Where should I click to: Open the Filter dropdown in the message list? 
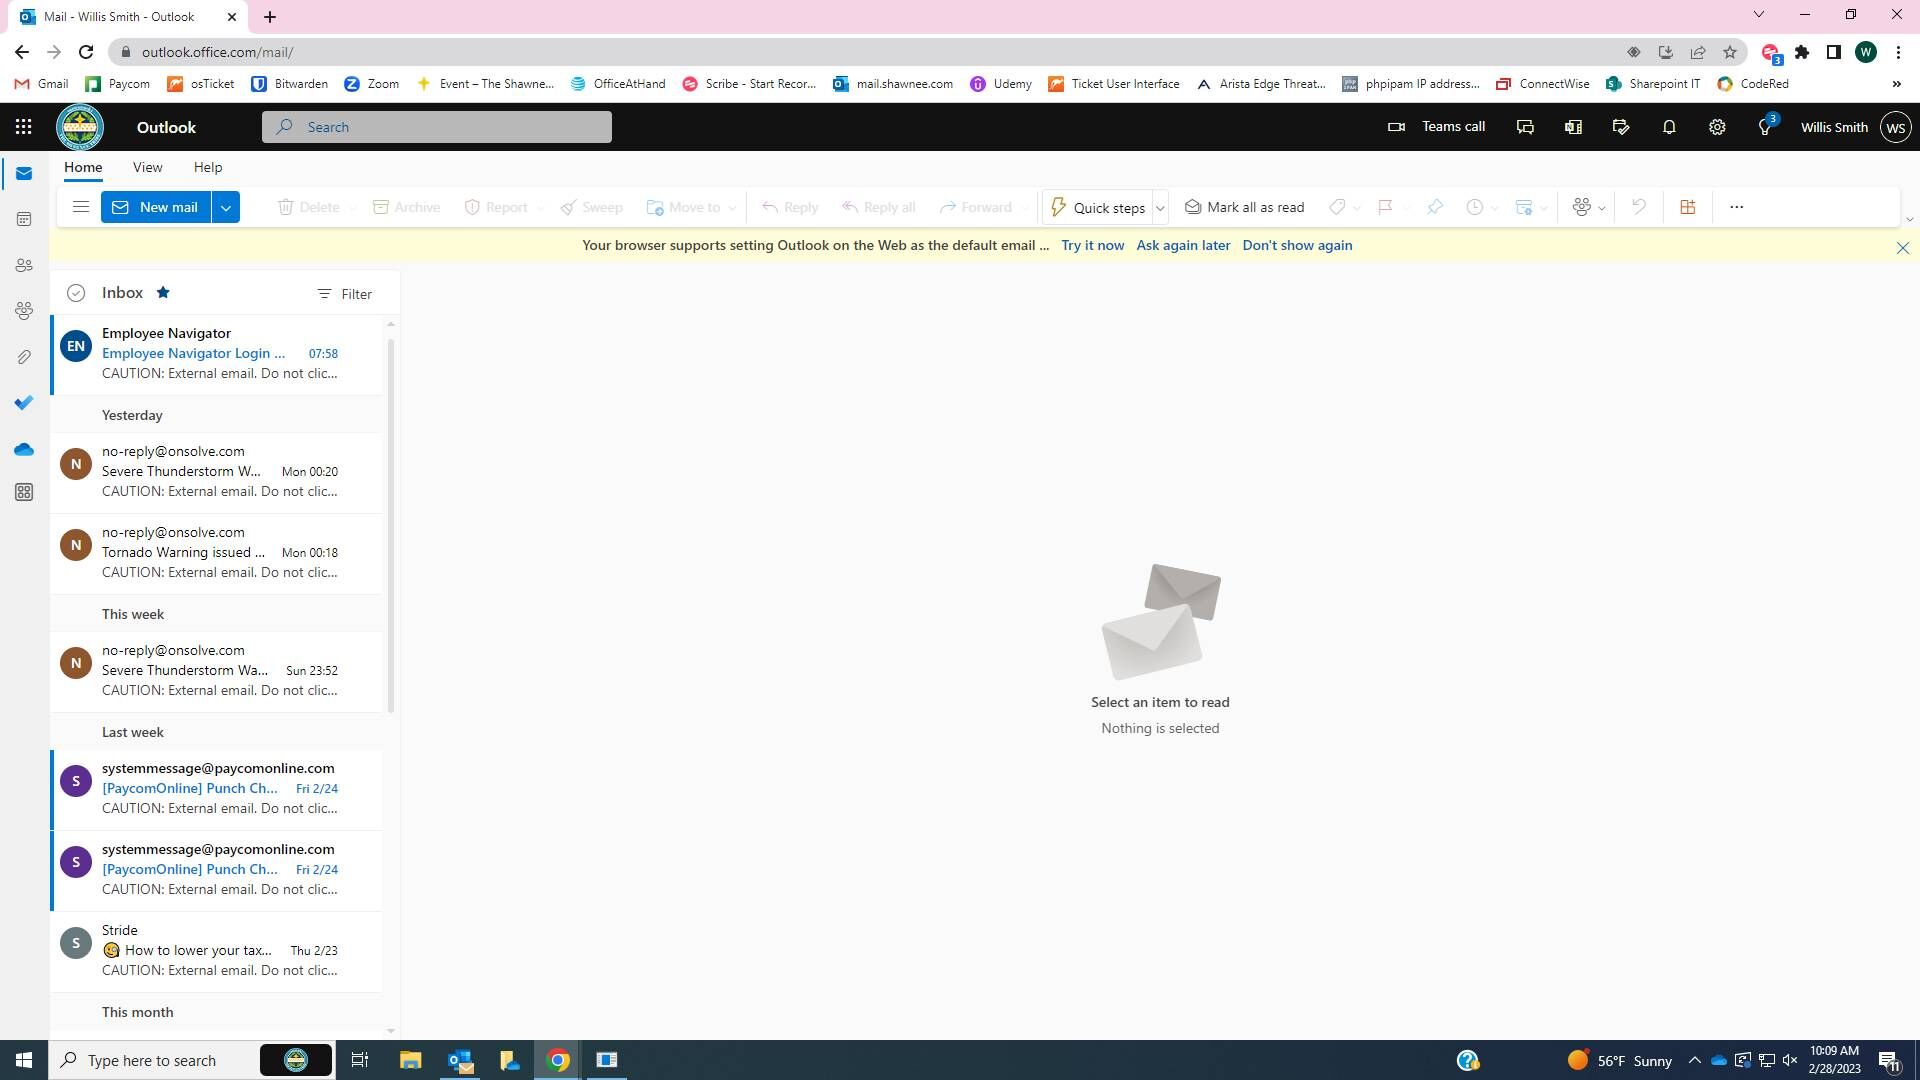point(344,294)
